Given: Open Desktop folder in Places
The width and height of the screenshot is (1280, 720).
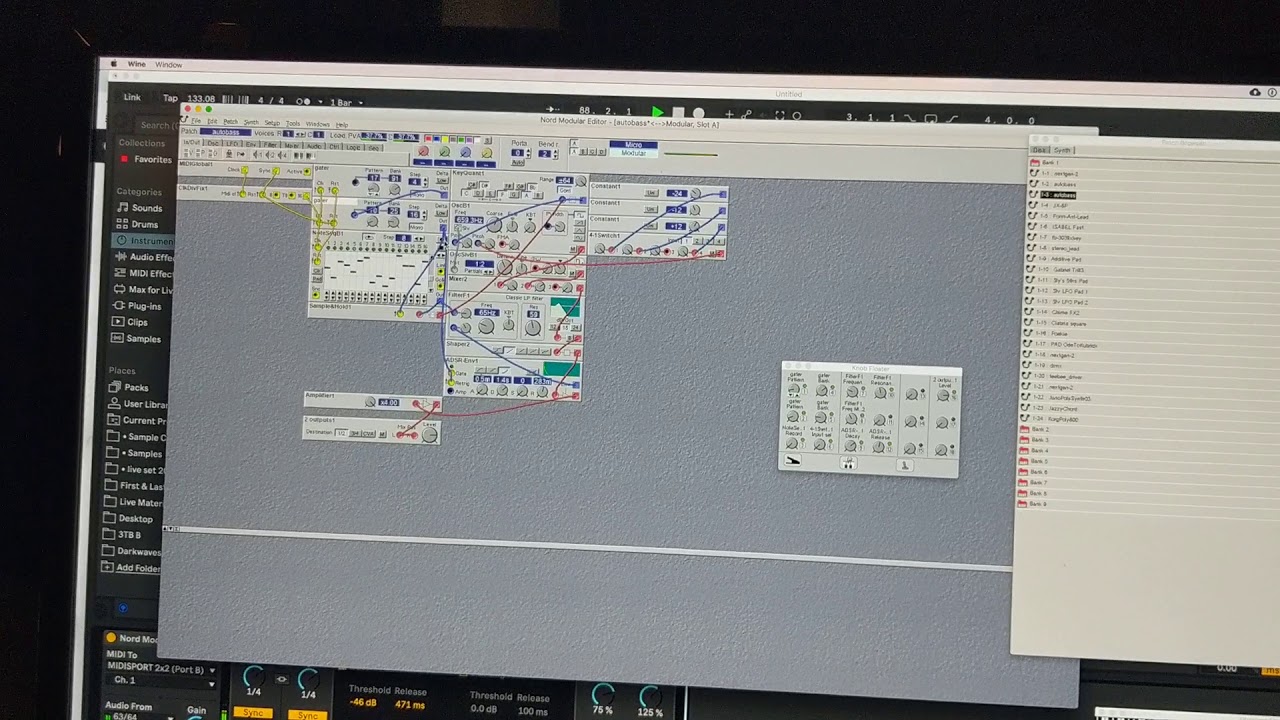Looking at the screenshot, I should [x=135, y=518].
